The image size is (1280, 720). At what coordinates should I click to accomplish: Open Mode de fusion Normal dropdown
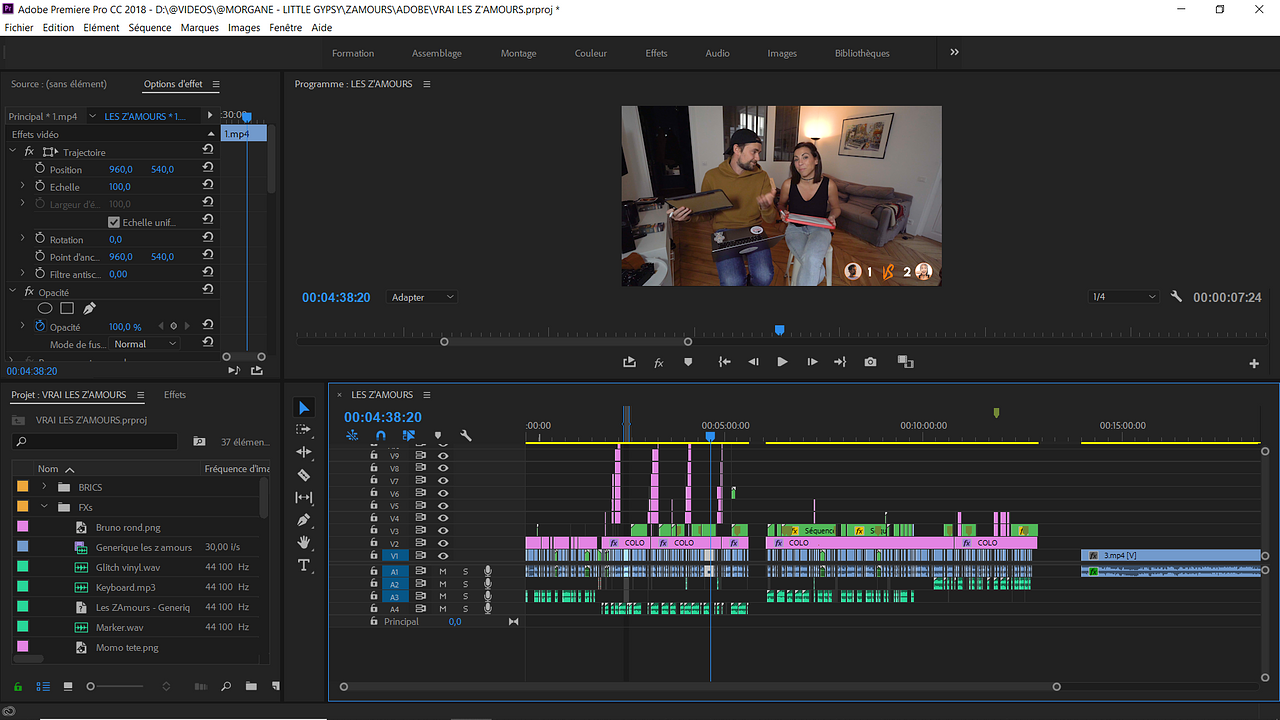pos(145,344)
